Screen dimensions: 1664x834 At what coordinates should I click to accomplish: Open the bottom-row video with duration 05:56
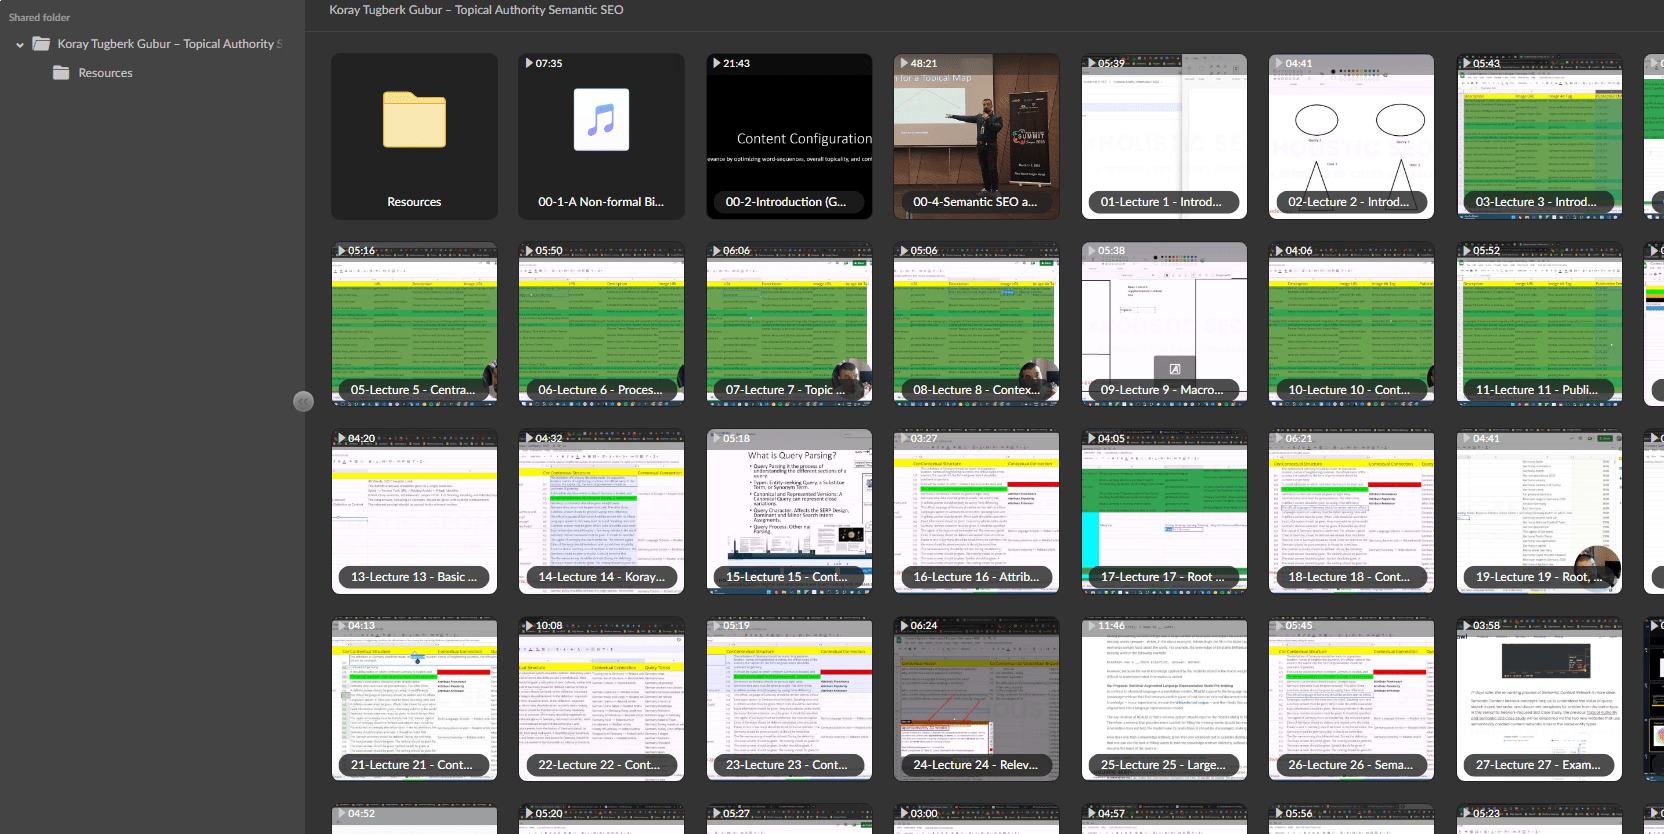coord(1351,820)
